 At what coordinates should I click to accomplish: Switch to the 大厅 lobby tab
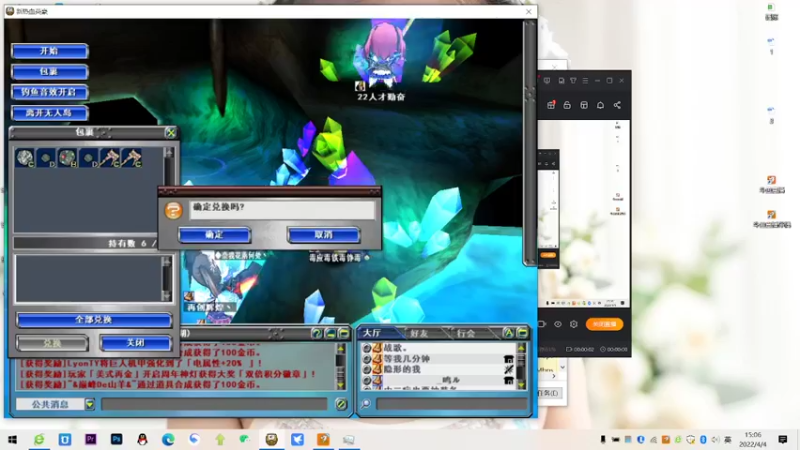(372, 333)
